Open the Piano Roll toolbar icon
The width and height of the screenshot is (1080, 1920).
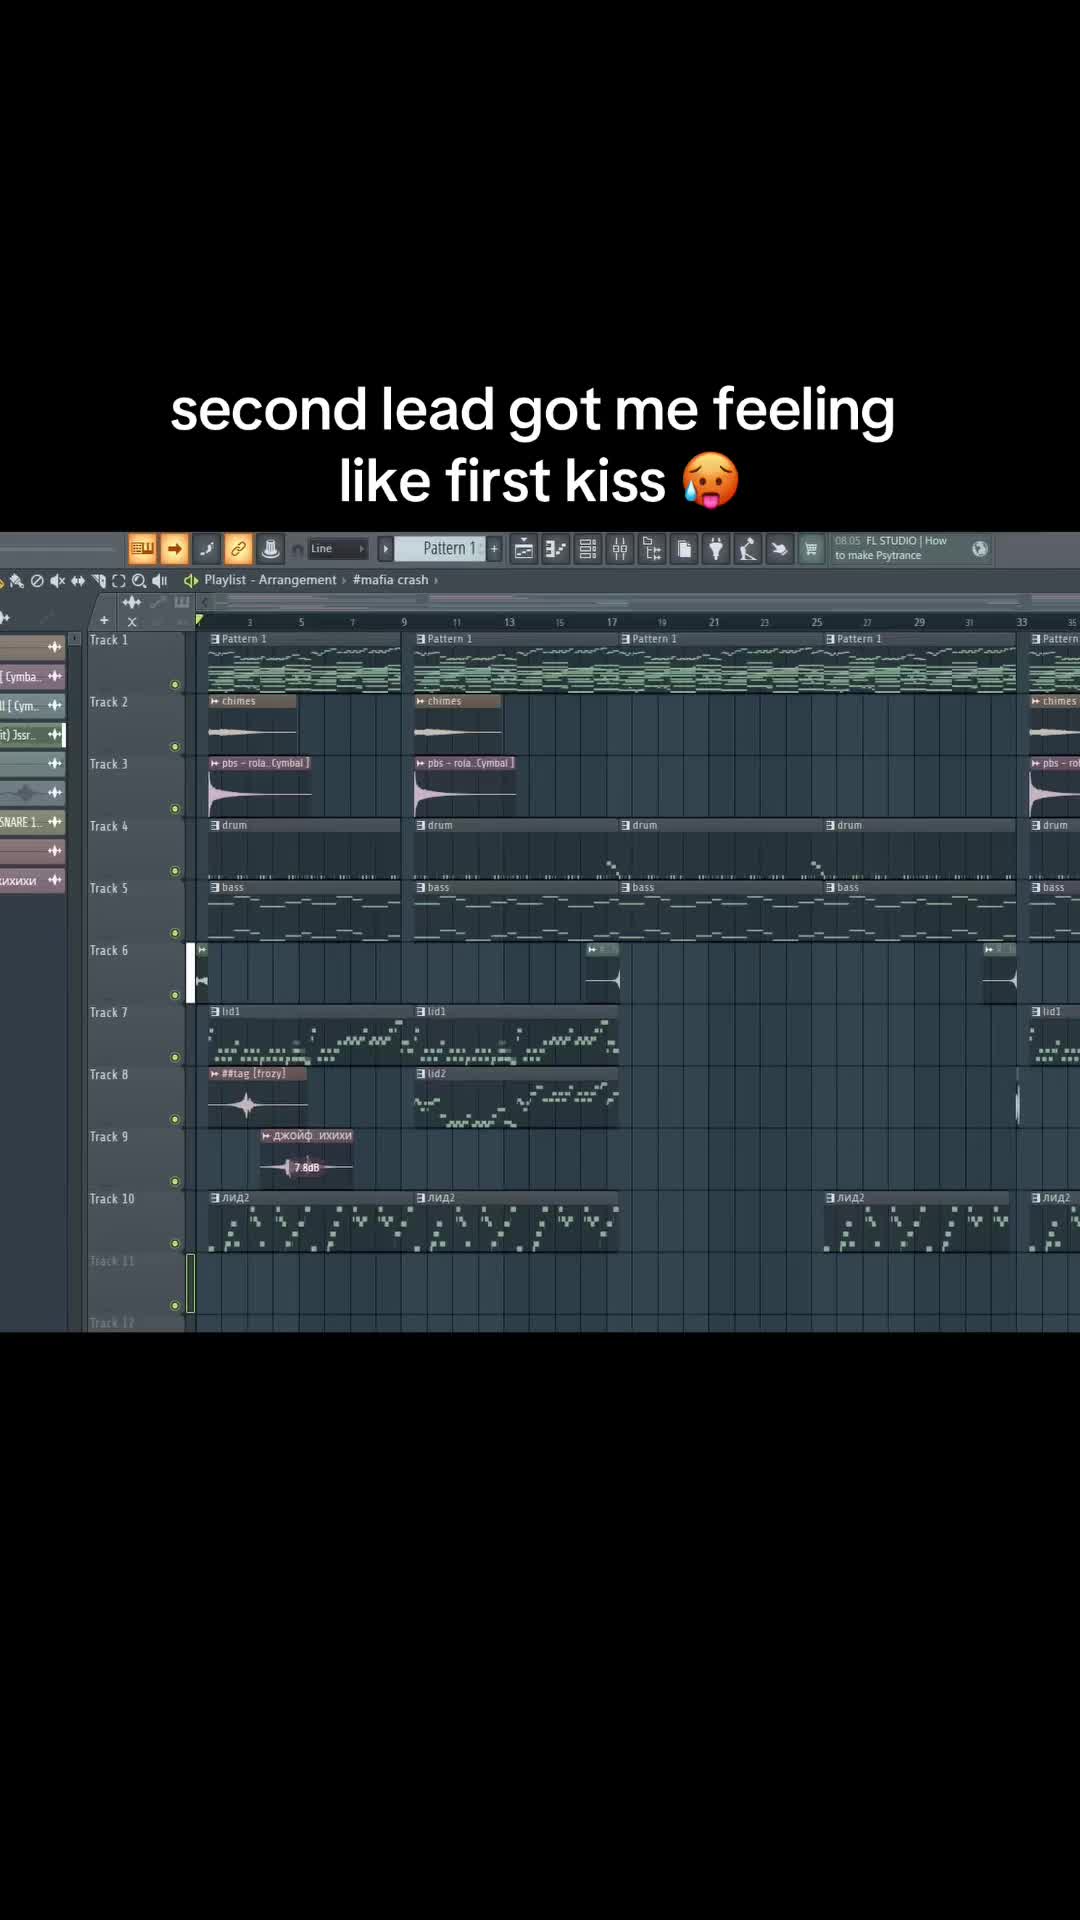click(556, 549)
